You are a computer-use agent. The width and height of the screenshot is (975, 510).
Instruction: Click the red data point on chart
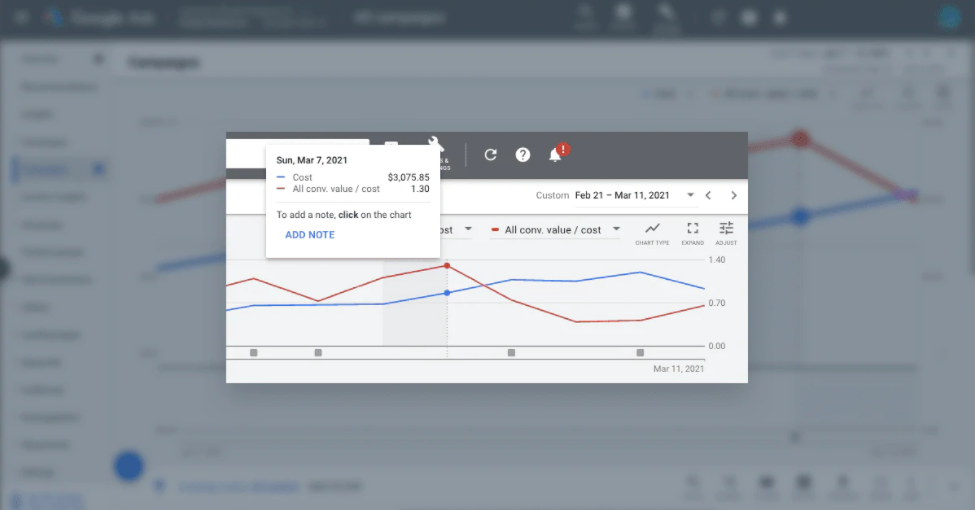tap(446, 266)
